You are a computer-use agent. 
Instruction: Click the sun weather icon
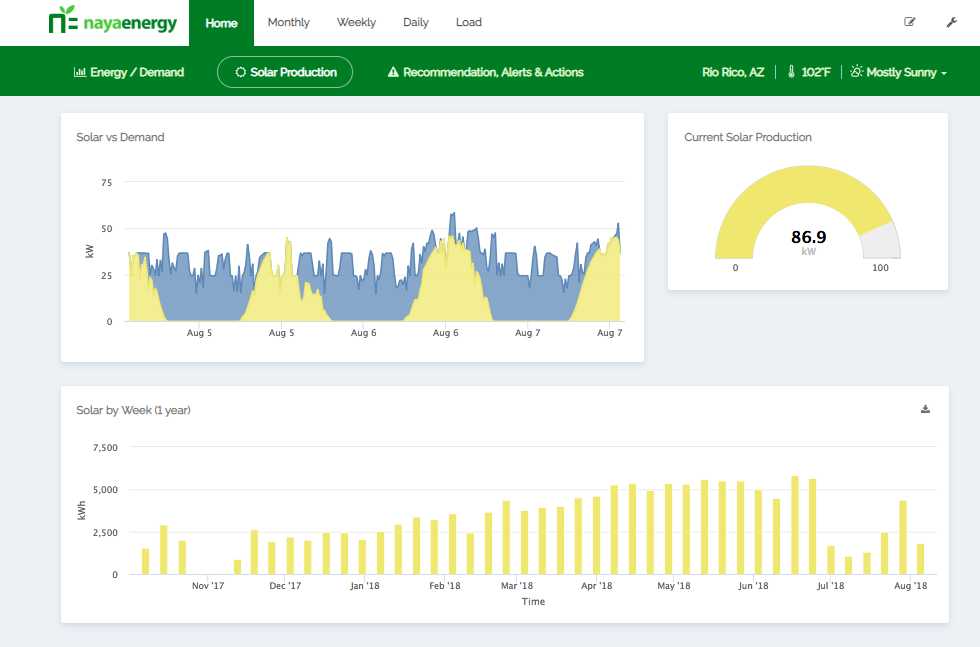coord(856,73)
